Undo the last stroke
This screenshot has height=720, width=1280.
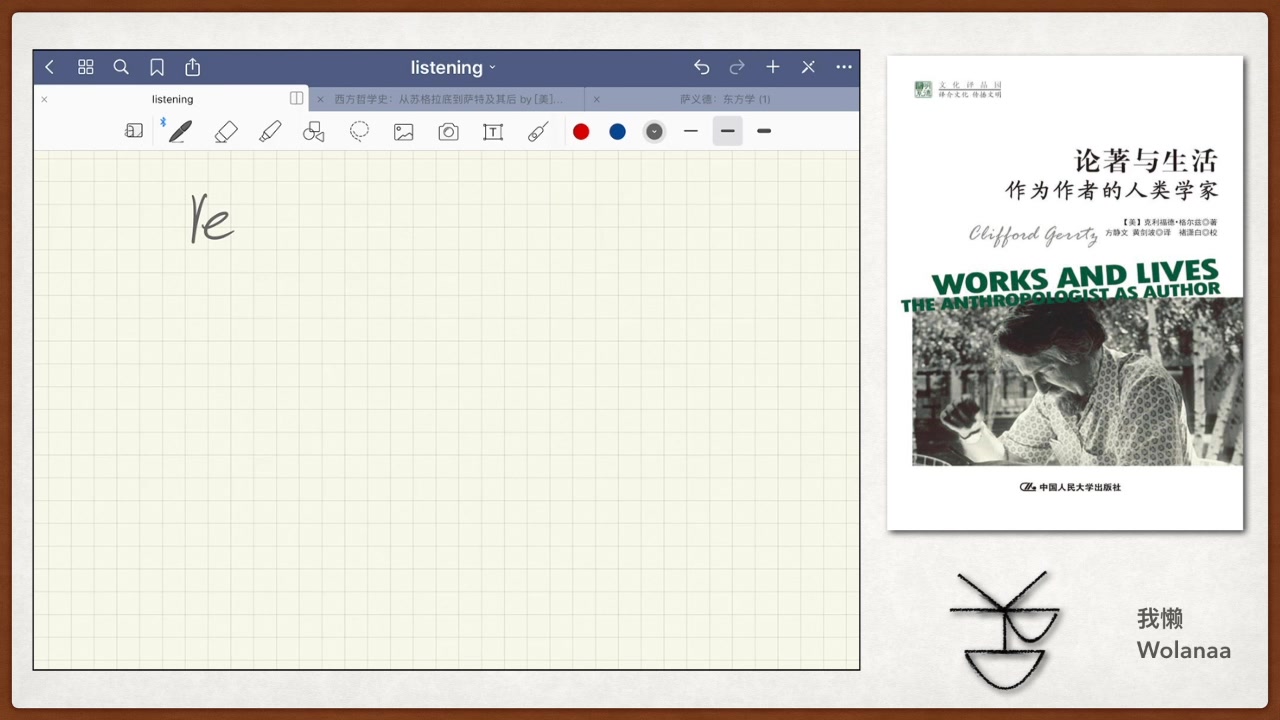tap(702, 67)
